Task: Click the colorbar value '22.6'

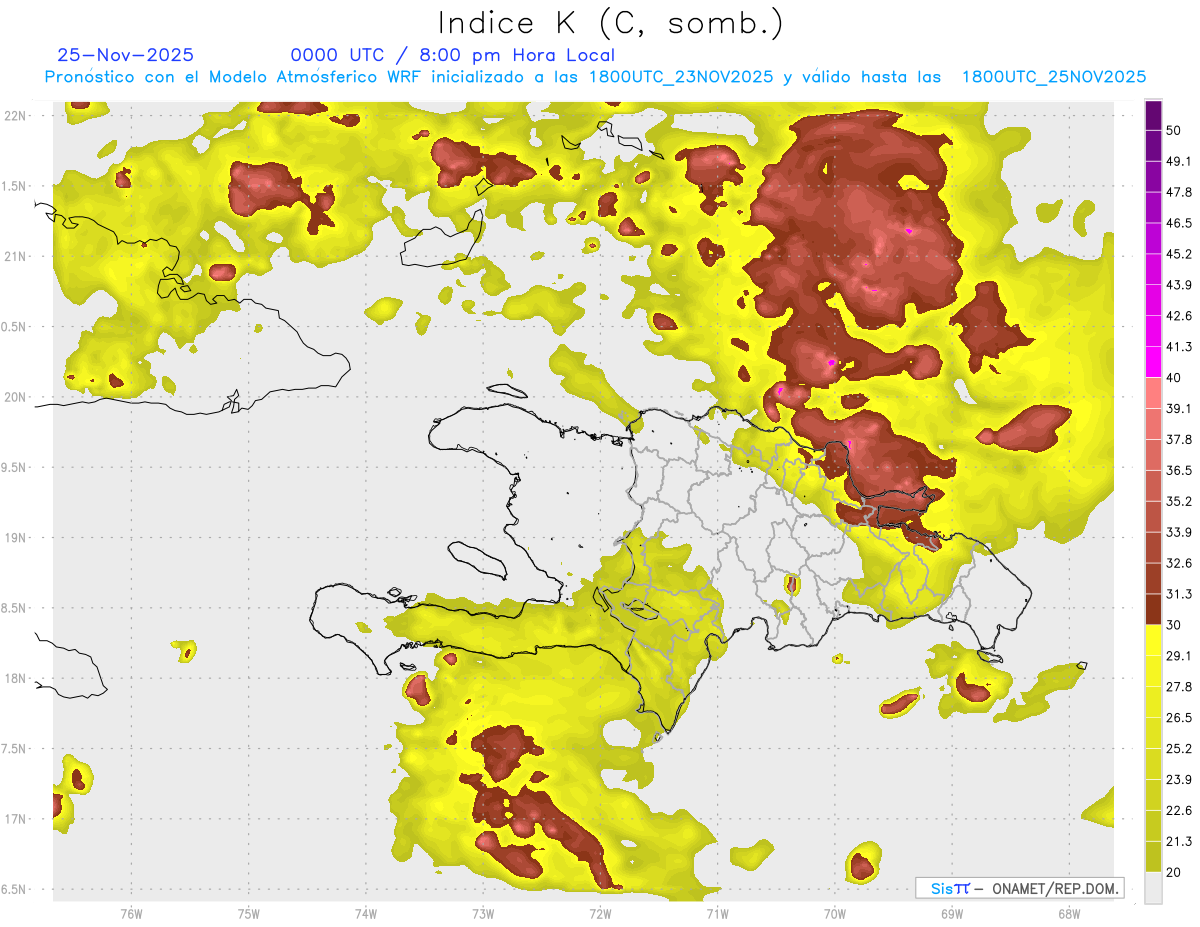Action: [x=1179, y=810]
